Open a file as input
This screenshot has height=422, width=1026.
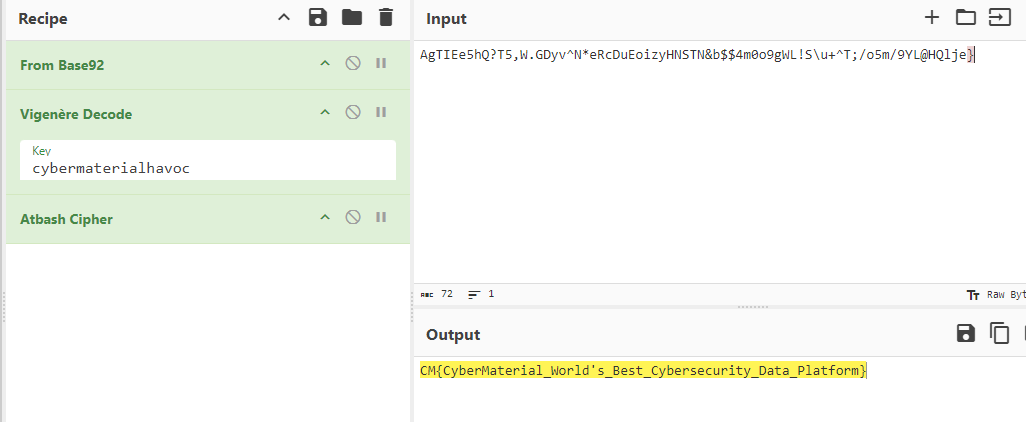pos(999,17)
